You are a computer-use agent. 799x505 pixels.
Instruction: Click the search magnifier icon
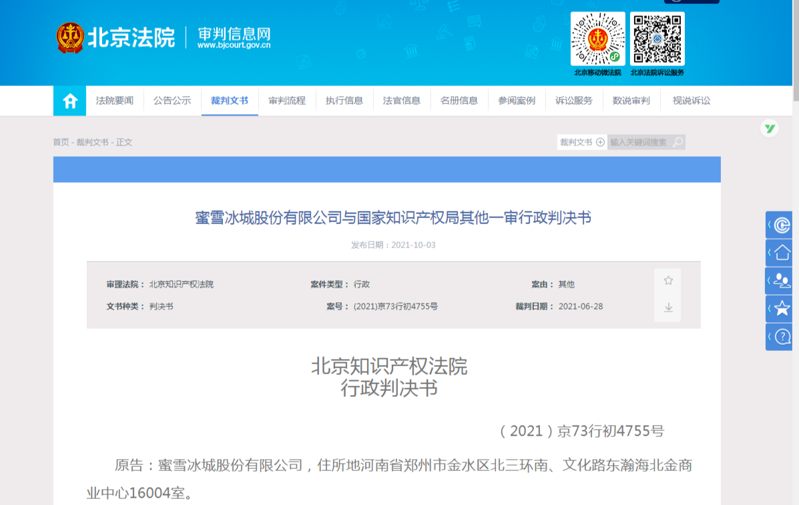coord(678,142)
